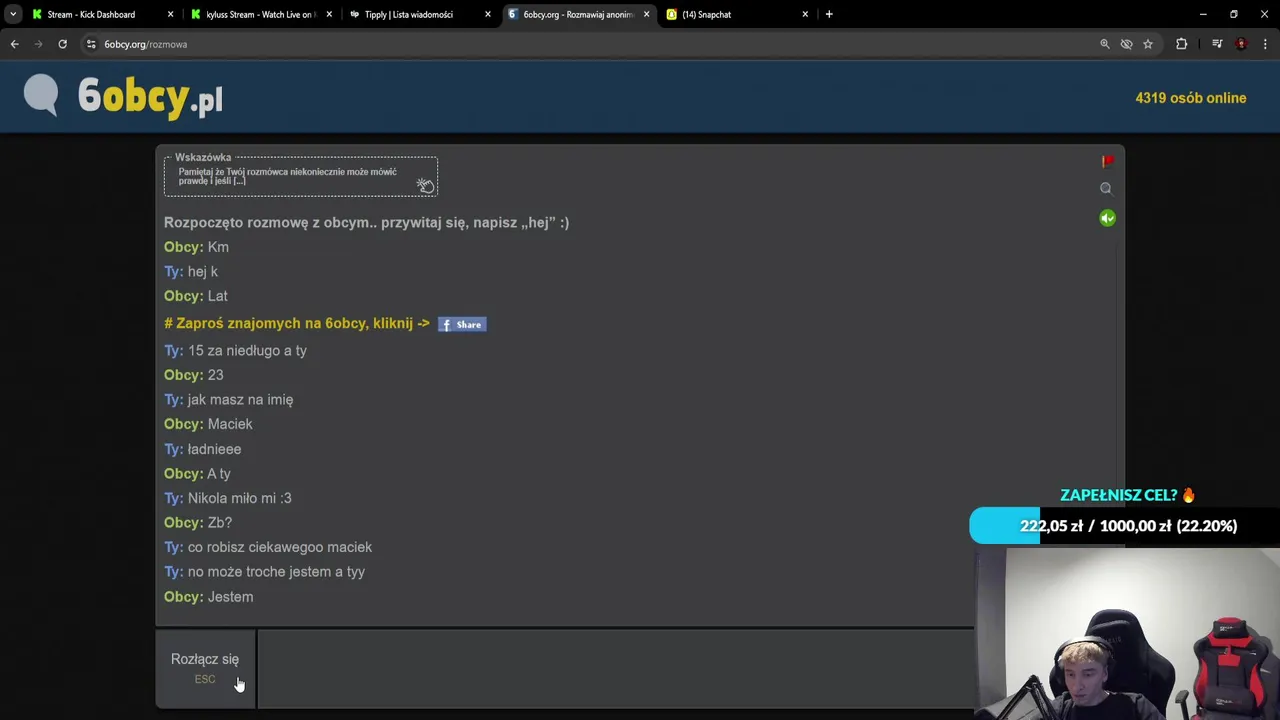Toggle the green sound icon

(1107, 218)
